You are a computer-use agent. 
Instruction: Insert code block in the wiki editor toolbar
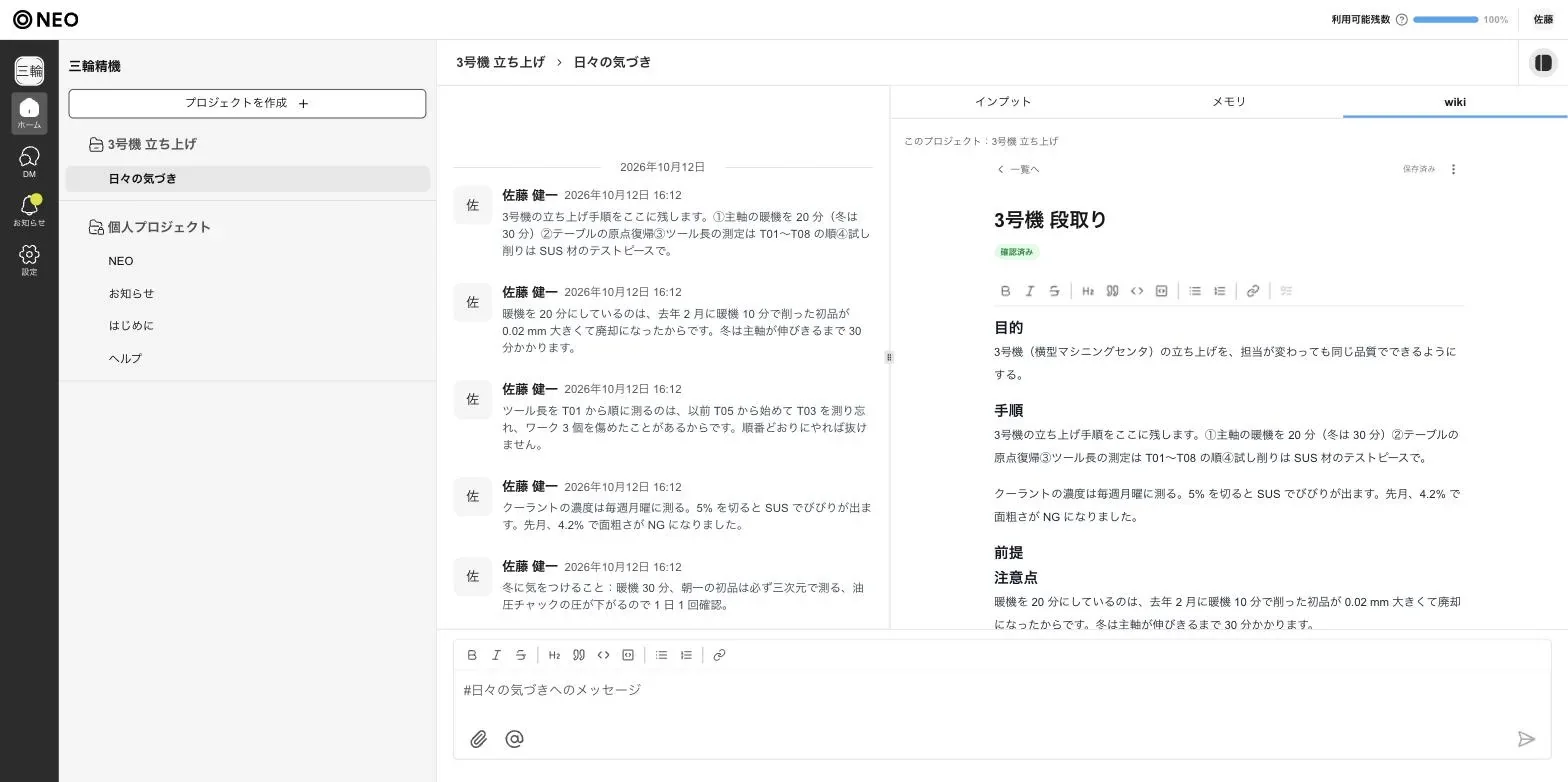[1161, 291]
